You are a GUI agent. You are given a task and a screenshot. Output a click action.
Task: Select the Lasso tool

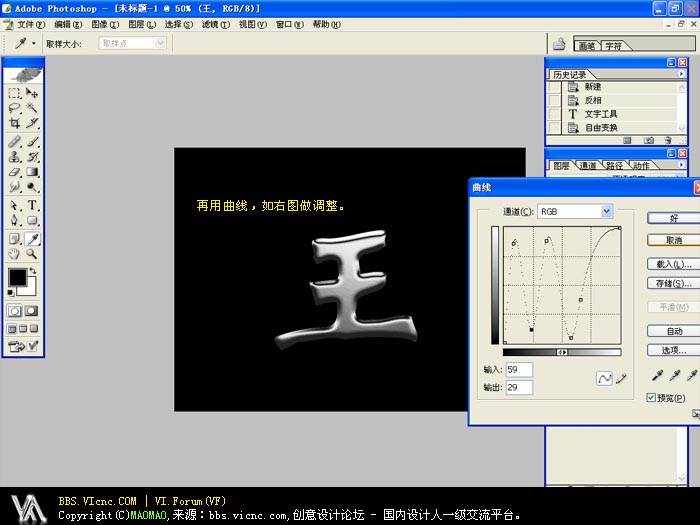[14, 108]
